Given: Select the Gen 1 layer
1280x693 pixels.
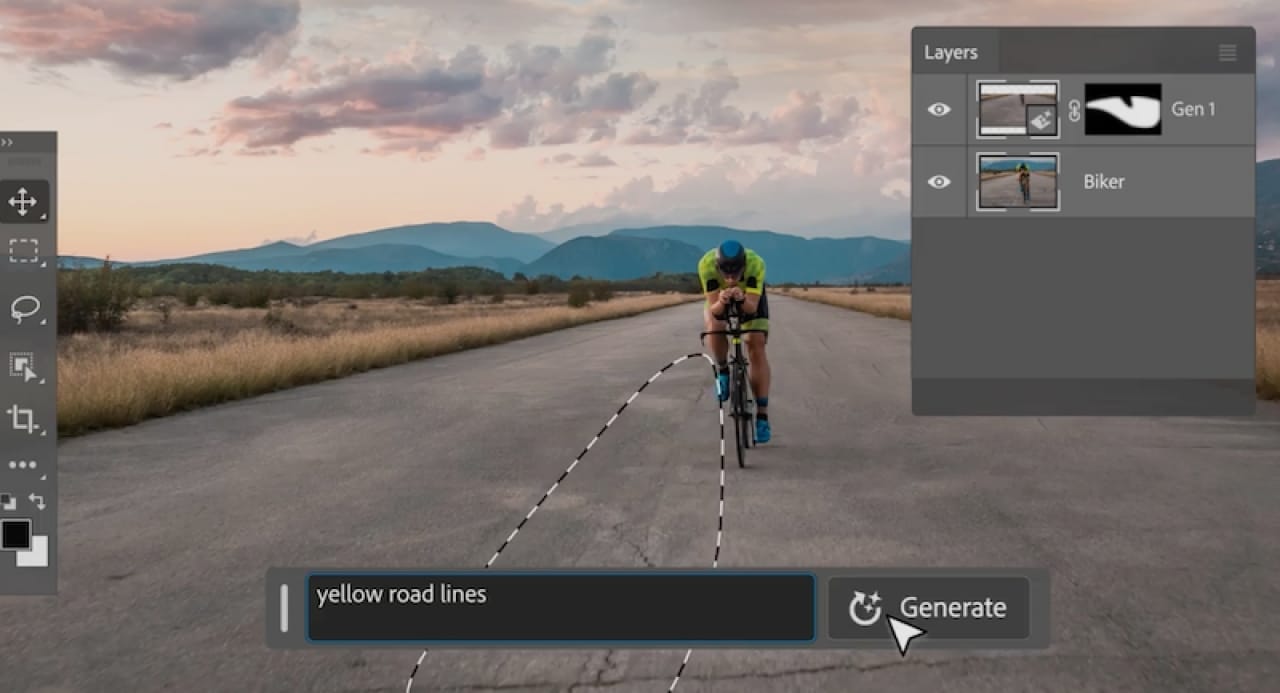Looking at the screenshot, I should 1193,110.
